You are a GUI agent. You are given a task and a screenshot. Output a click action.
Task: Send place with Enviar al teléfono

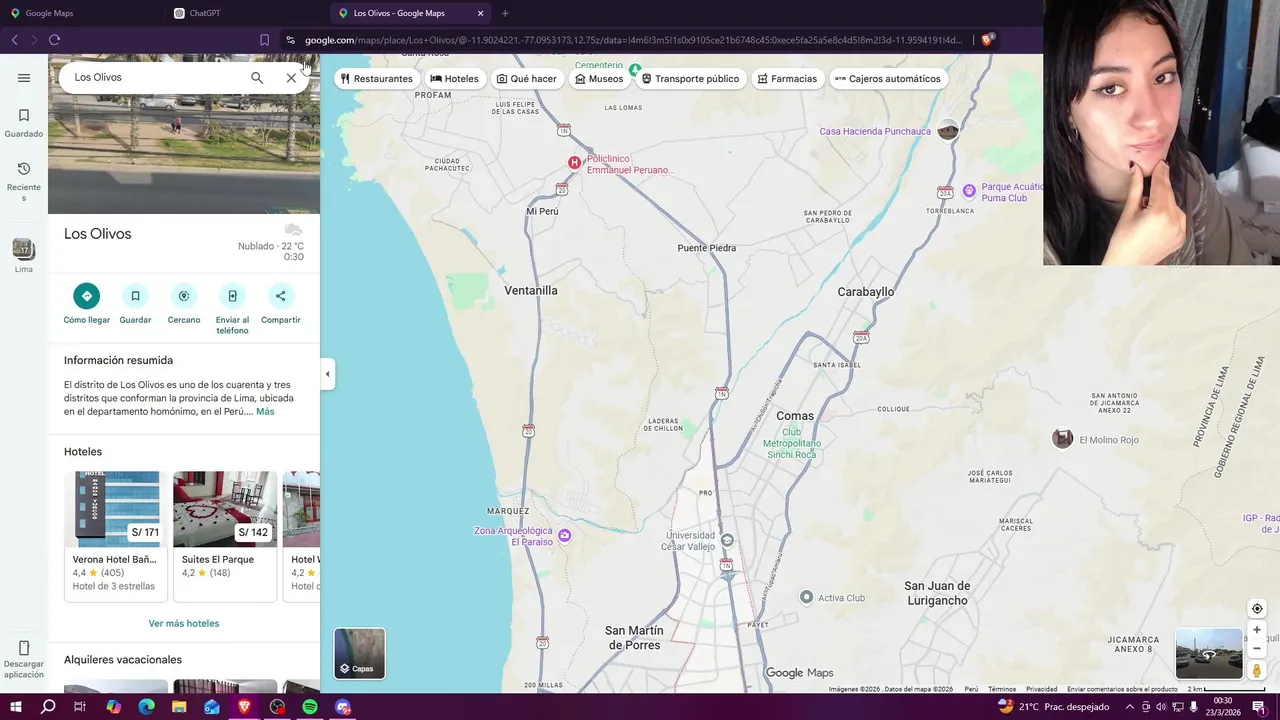coord(232,310)
